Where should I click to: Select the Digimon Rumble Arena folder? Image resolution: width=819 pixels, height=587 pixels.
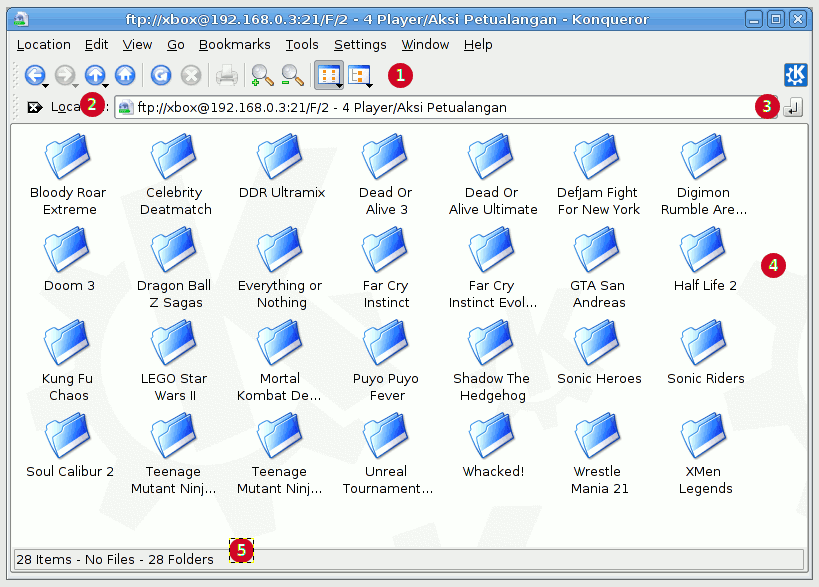point(704,175)
